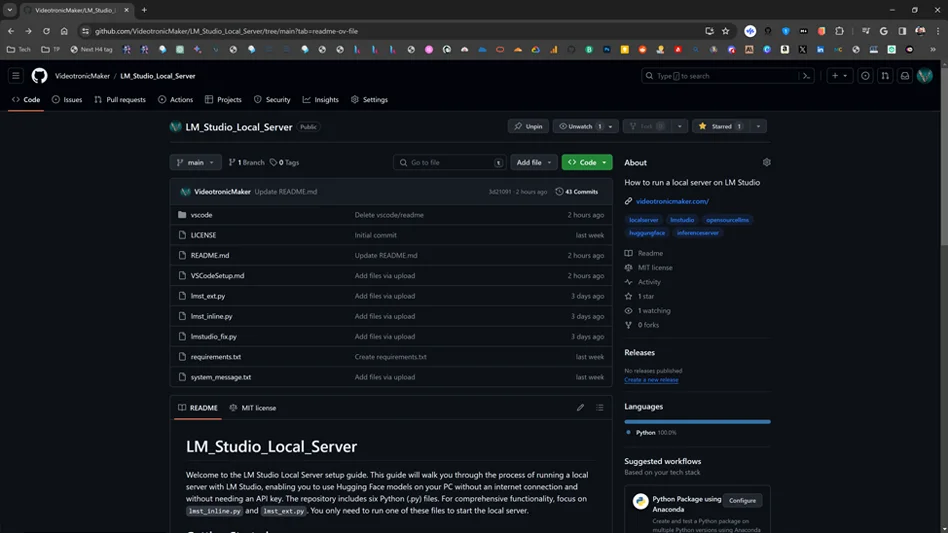
Task: Click the GitHub Octocat logo
Action: tap(39, 76)
